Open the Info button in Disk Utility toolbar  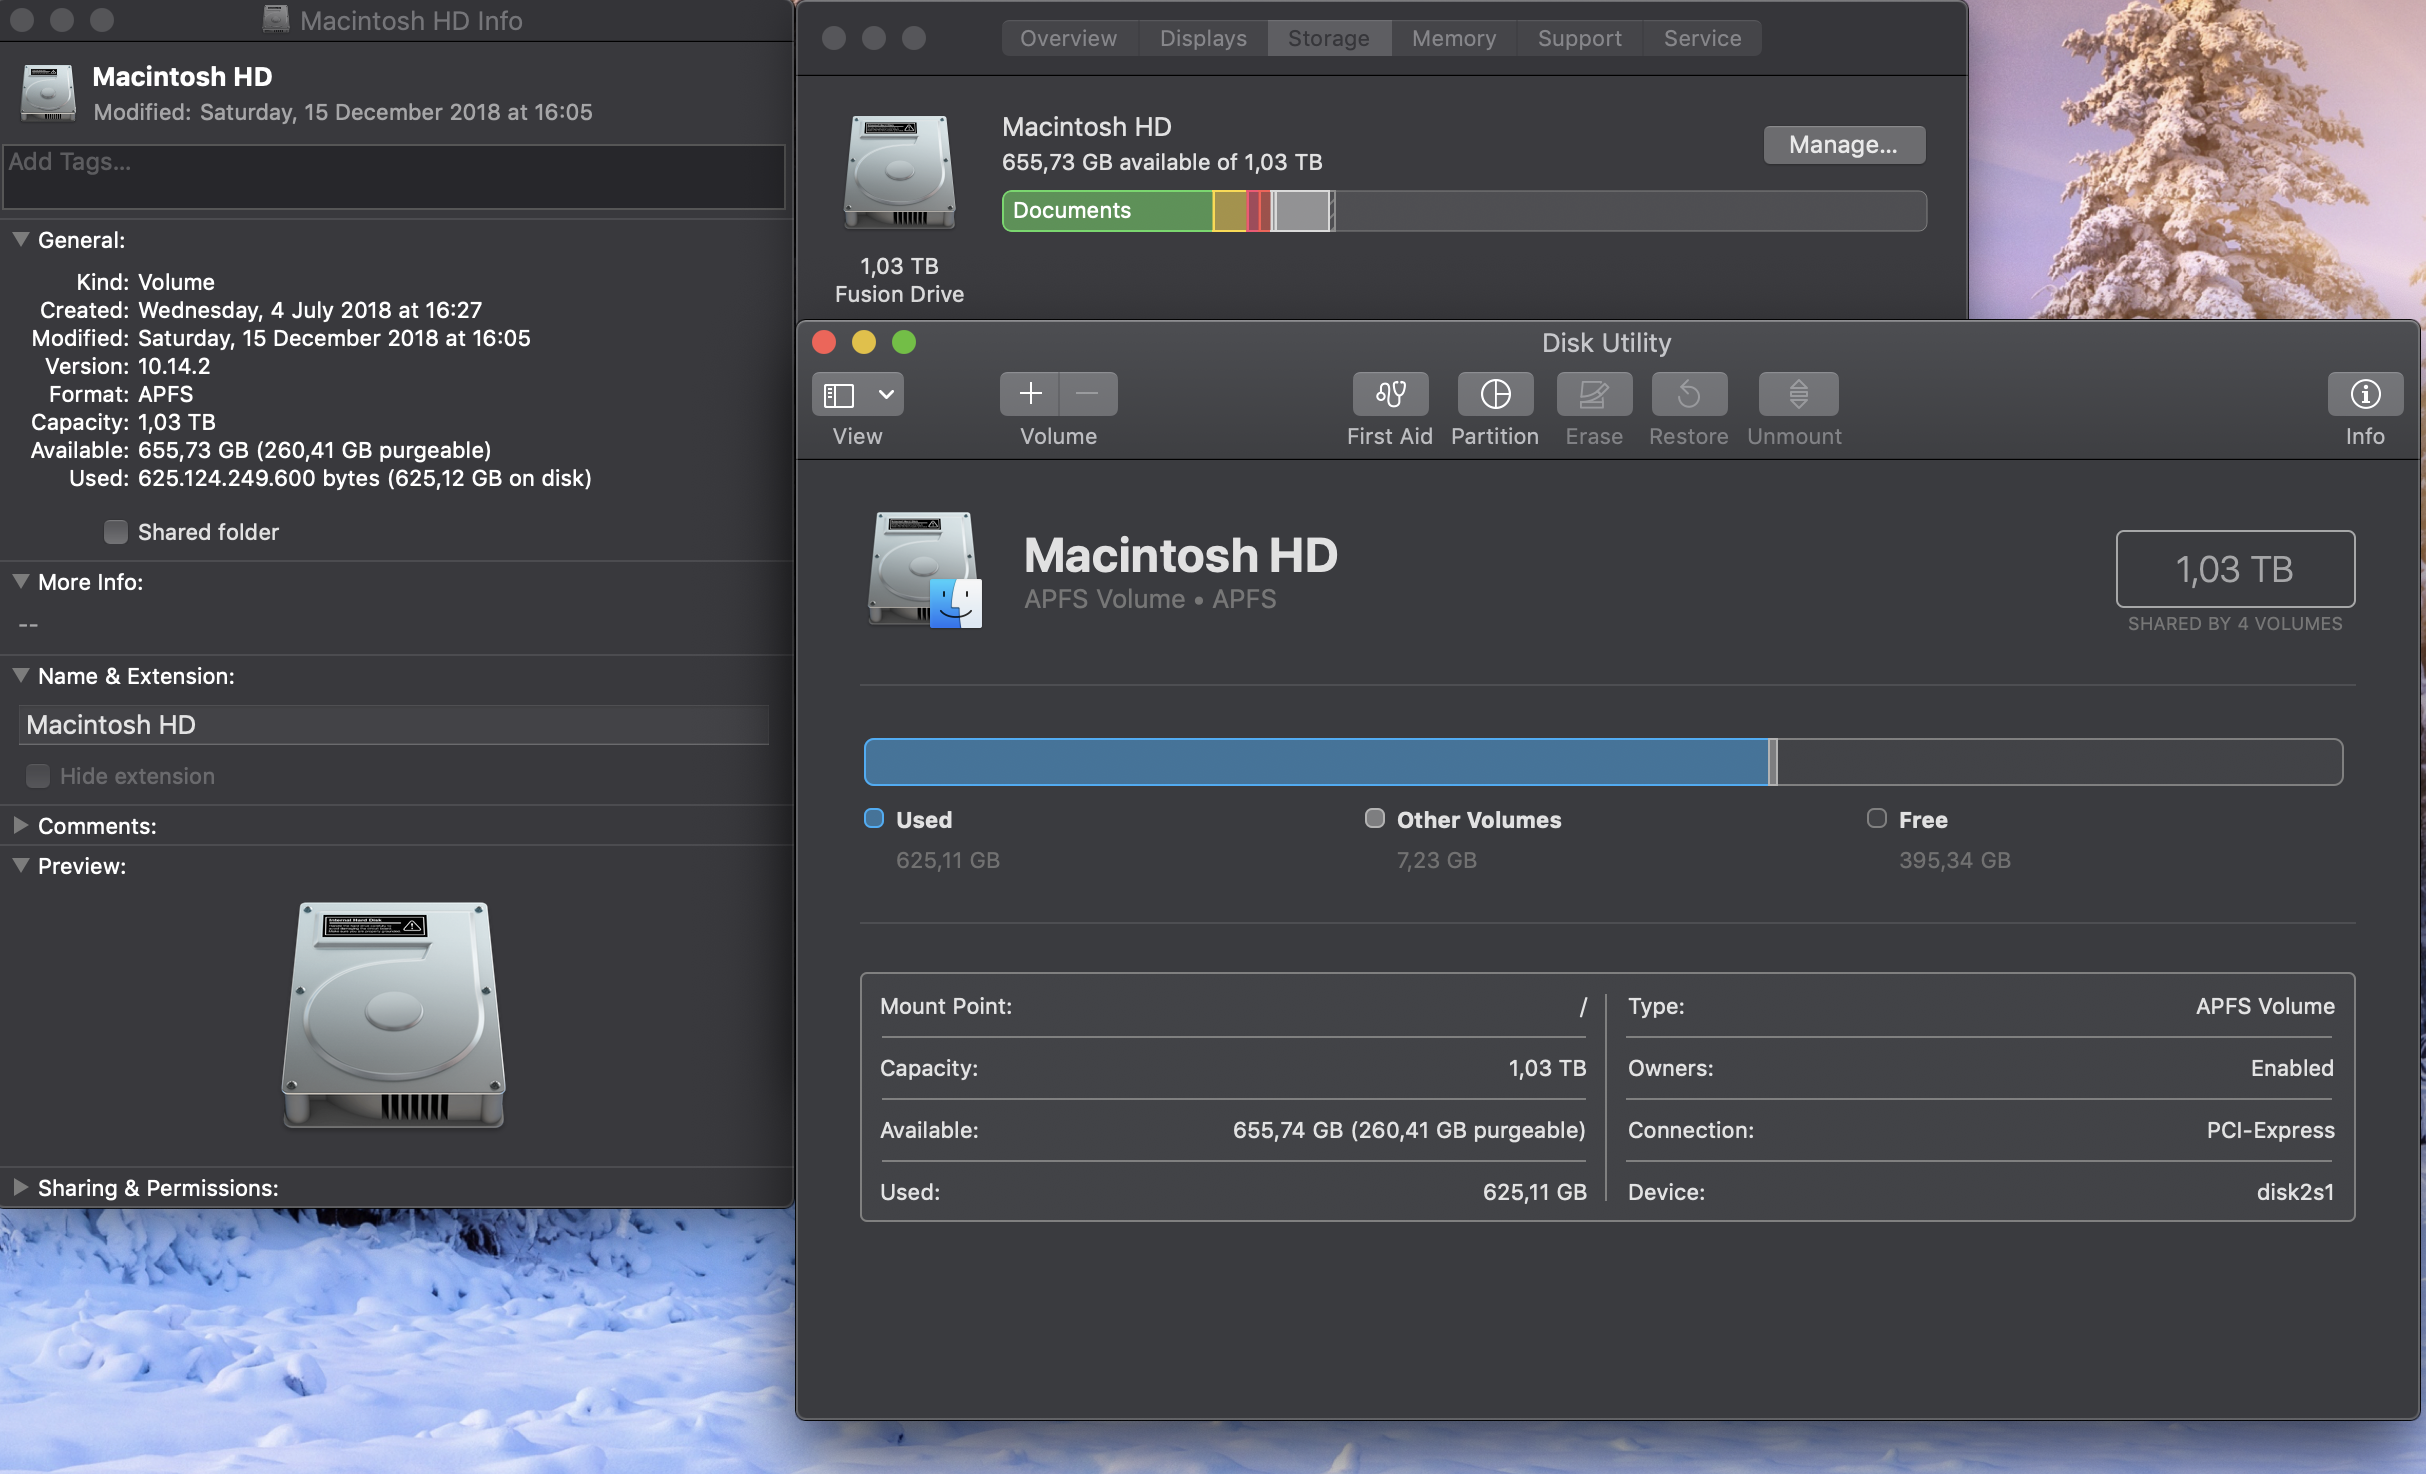point(2365,394)
